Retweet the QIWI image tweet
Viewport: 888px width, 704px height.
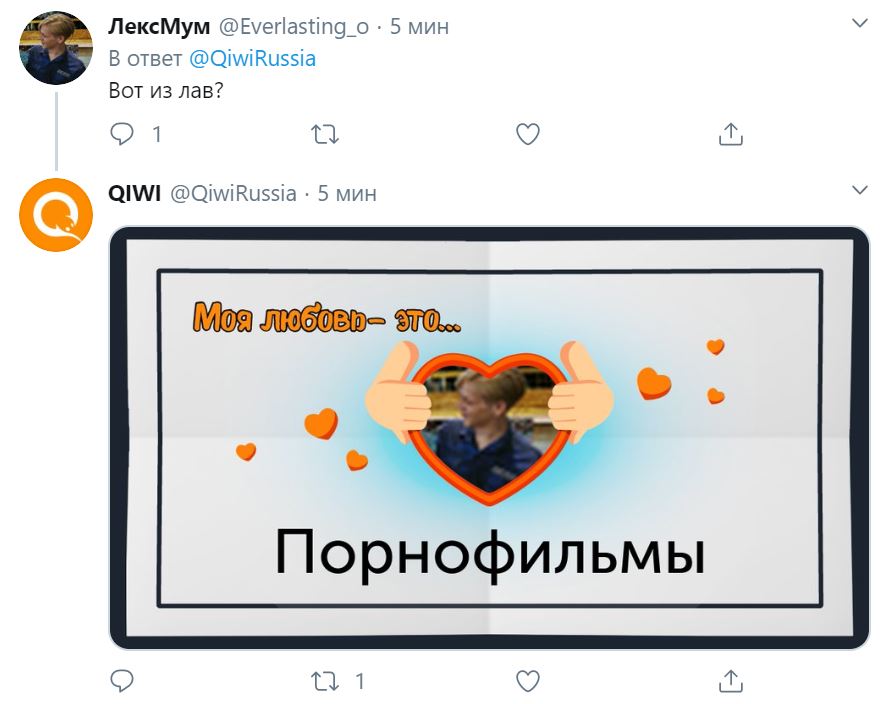coord(325,681)
